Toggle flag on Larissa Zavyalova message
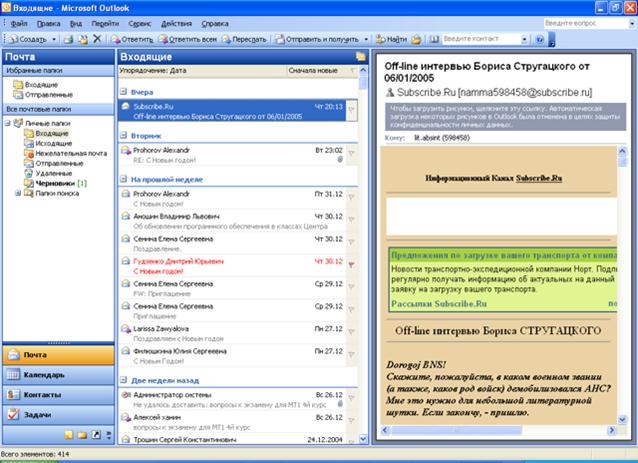 (x=352, y=332)
